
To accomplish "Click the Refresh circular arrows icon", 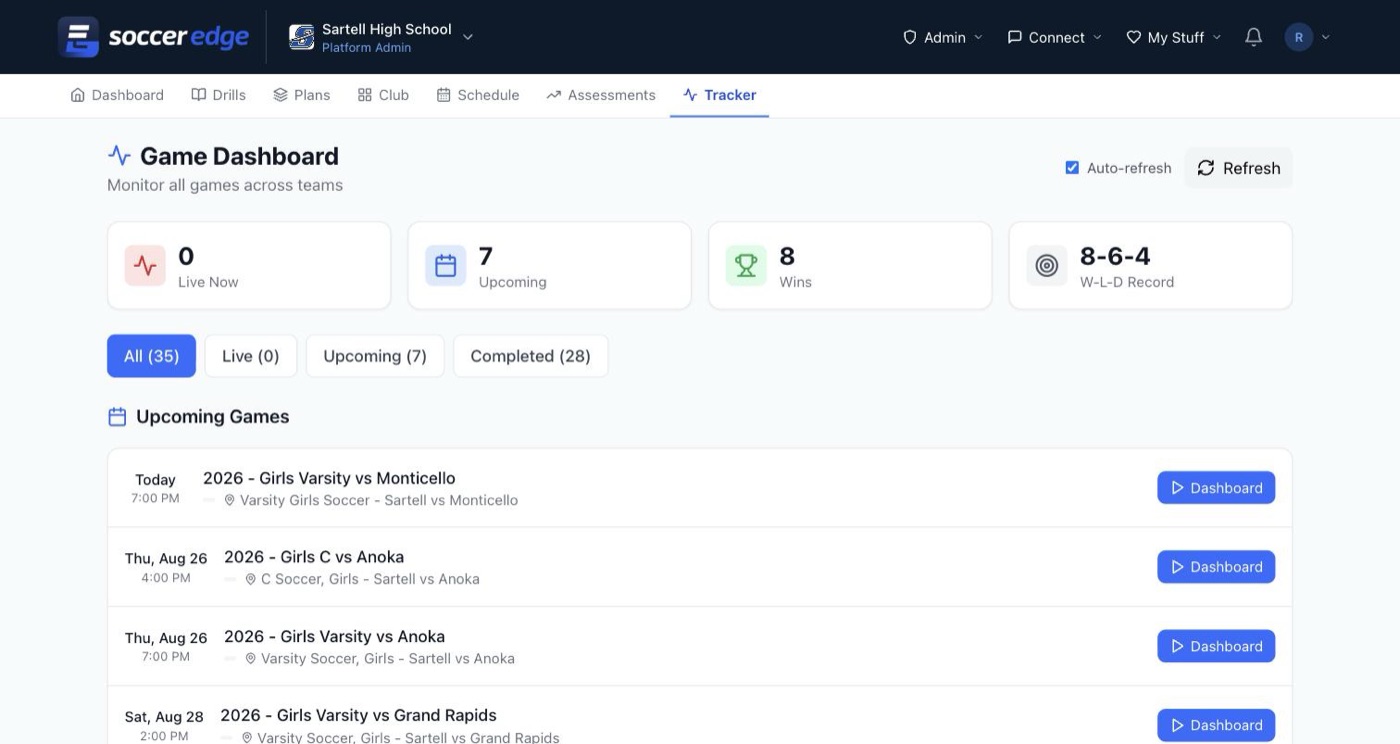I will click(1206, 168).
